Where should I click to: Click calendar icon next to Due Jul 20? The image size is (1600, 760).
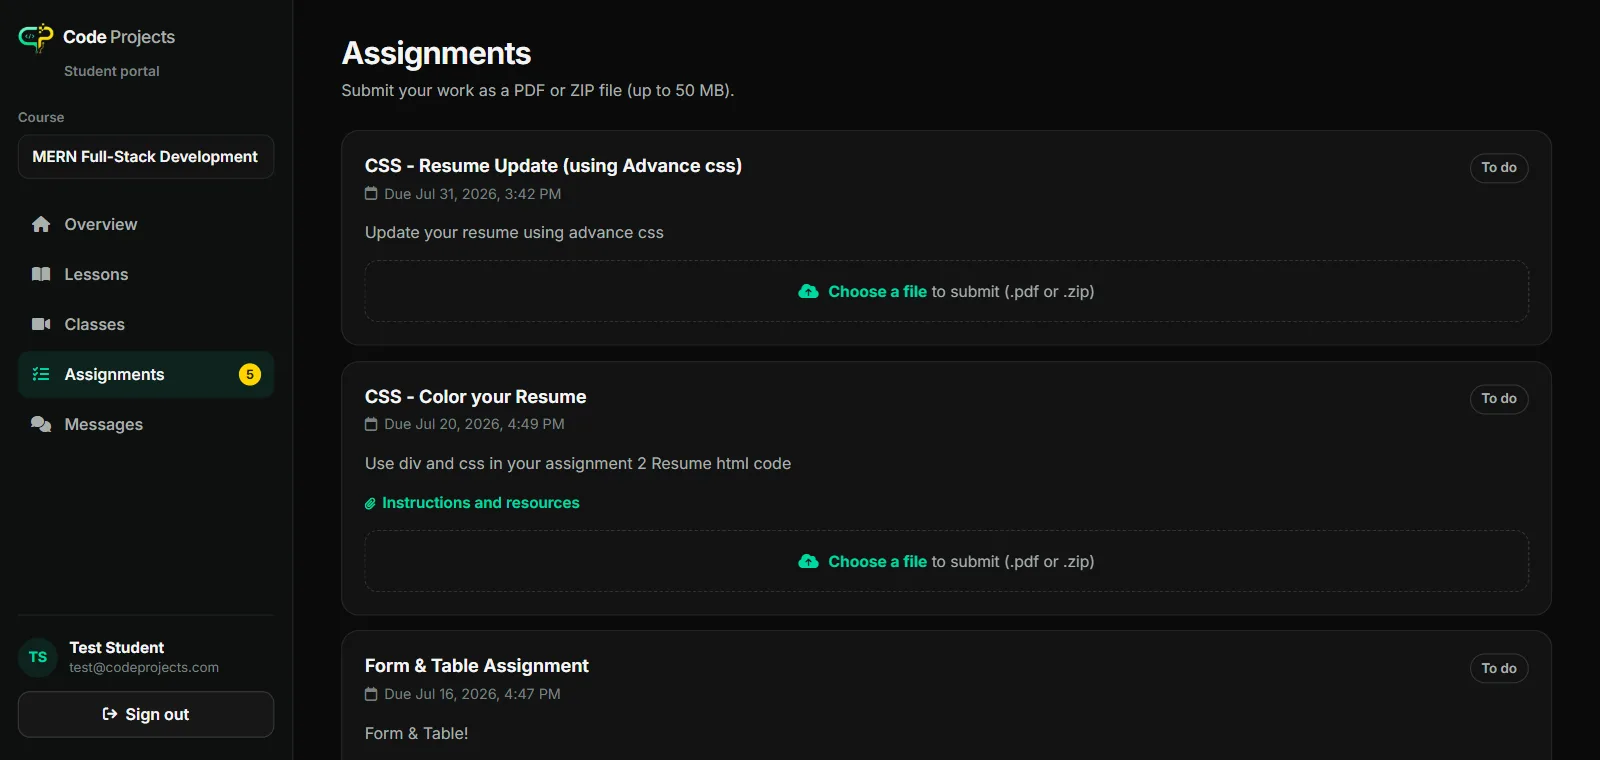(371, 424)
